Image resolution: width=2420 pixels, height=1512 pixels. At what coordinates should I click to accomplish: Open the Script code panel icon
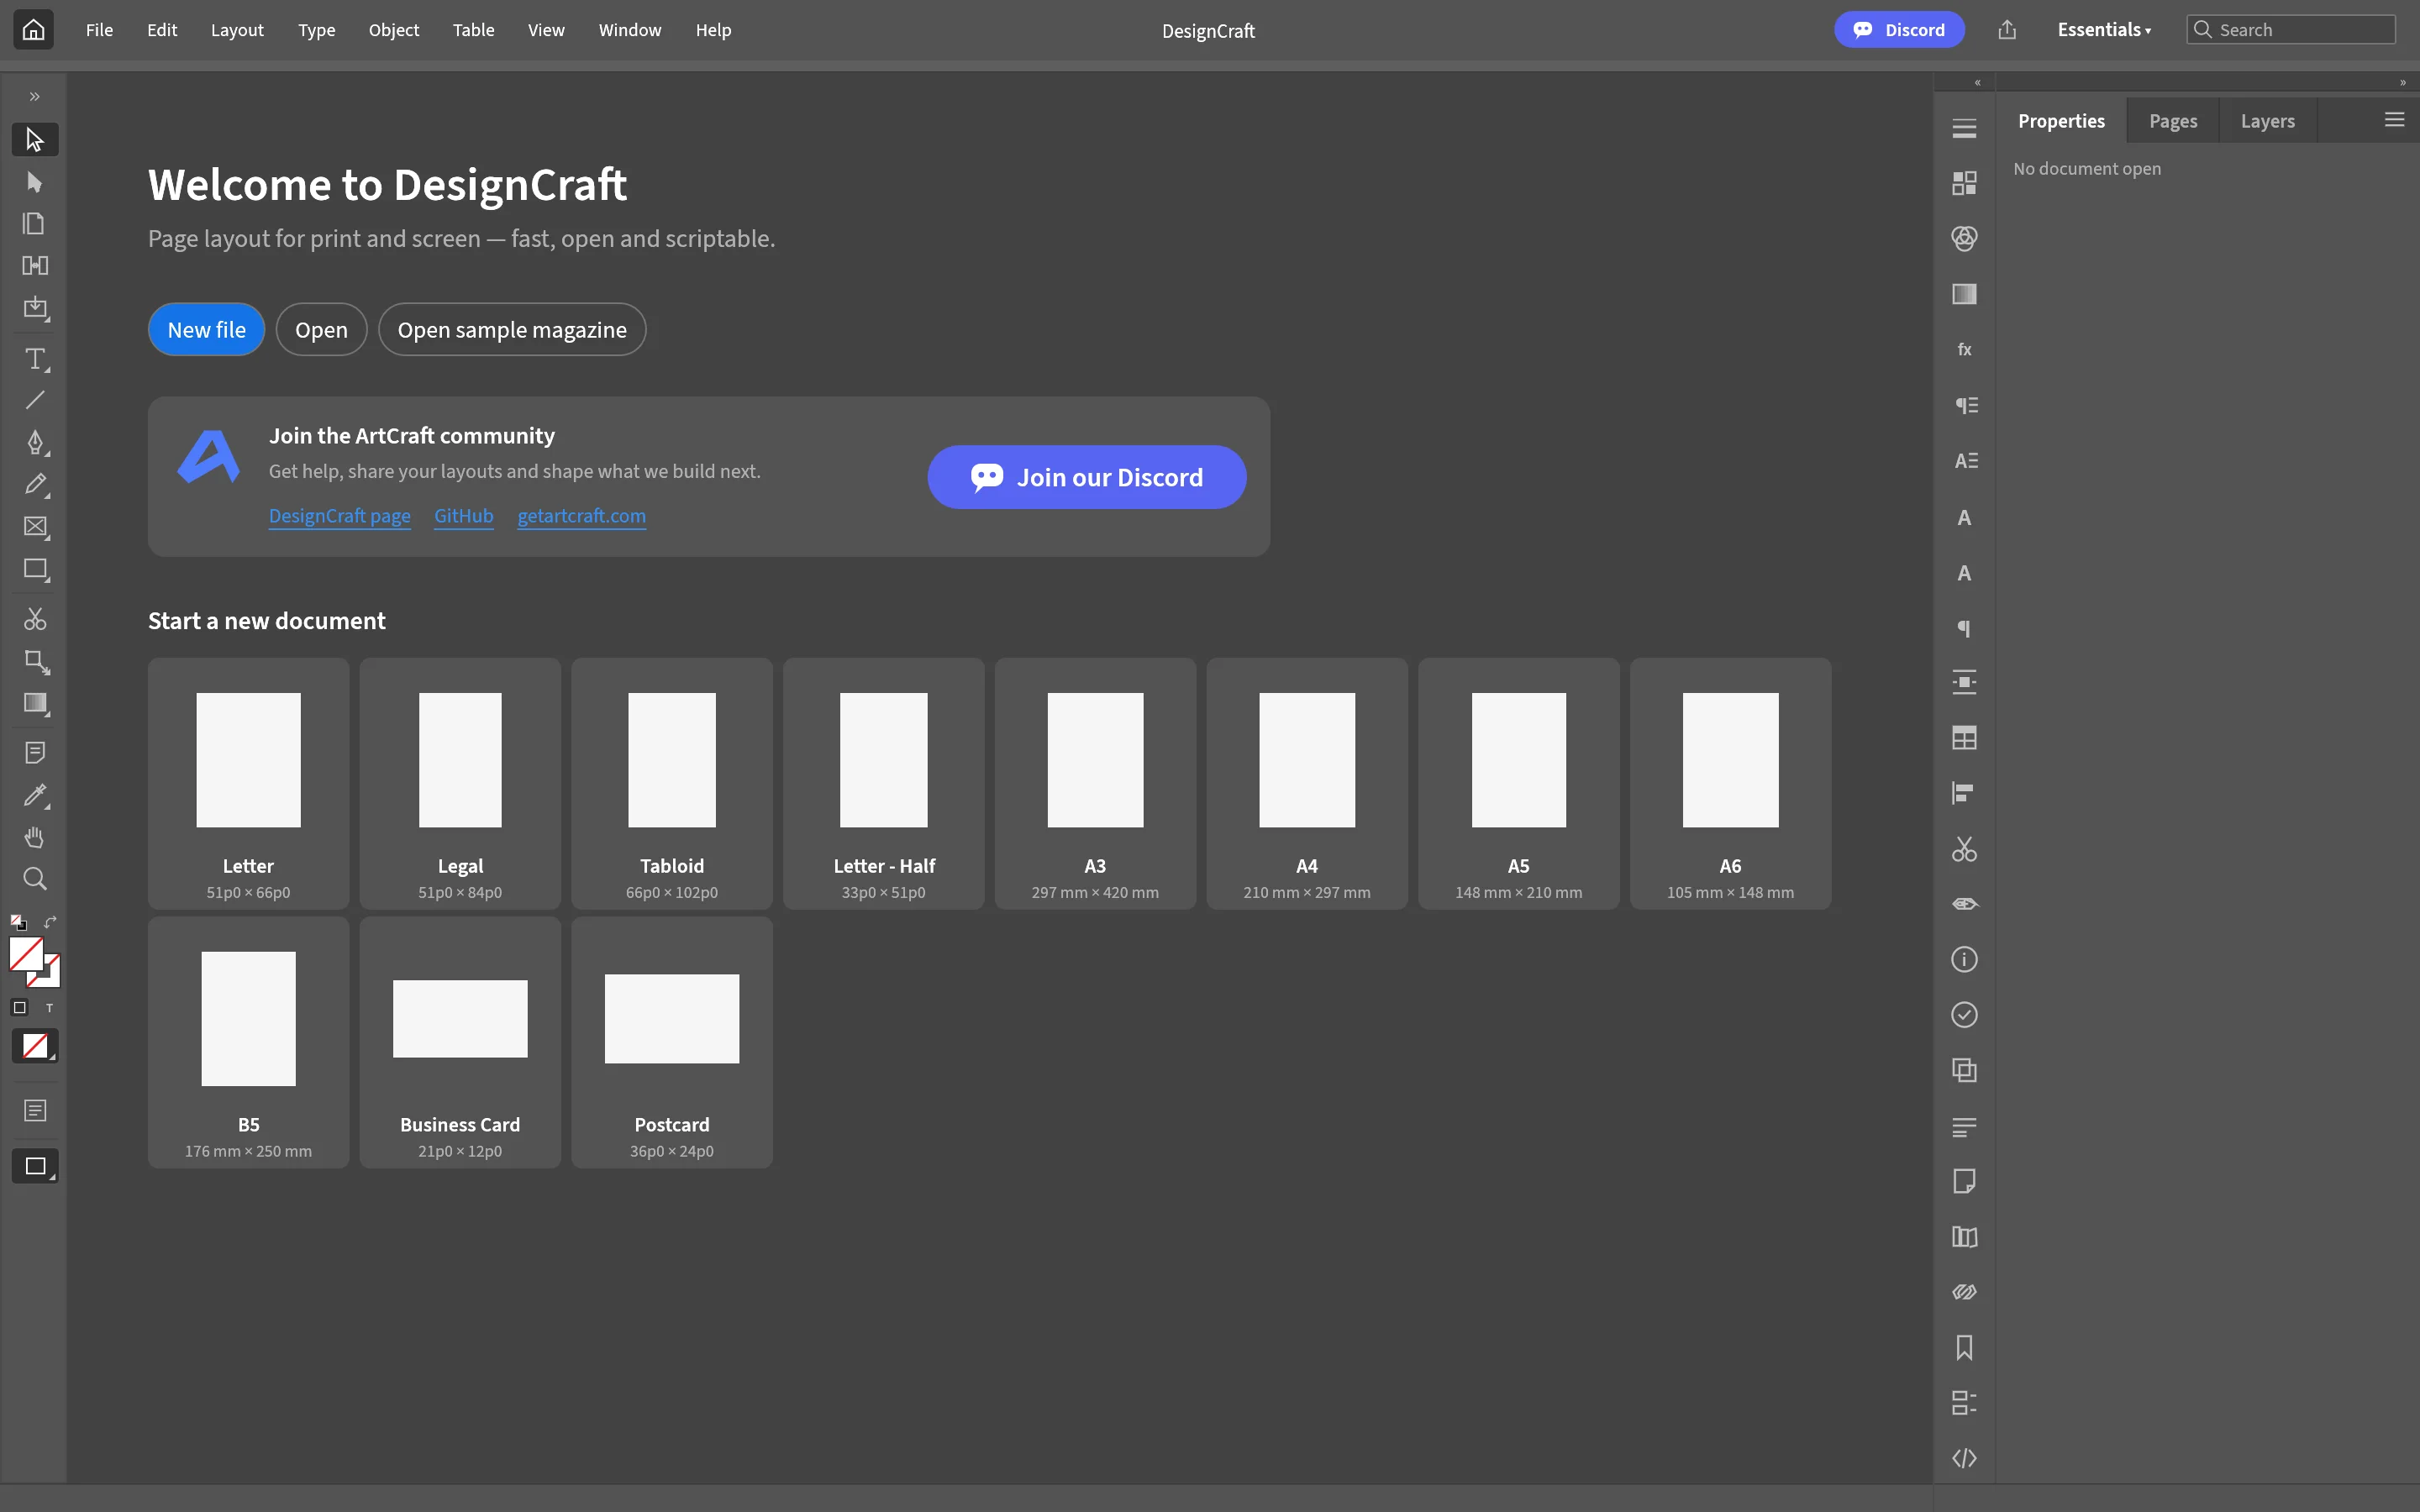pyautogui.click(x=1964, y=1458)
